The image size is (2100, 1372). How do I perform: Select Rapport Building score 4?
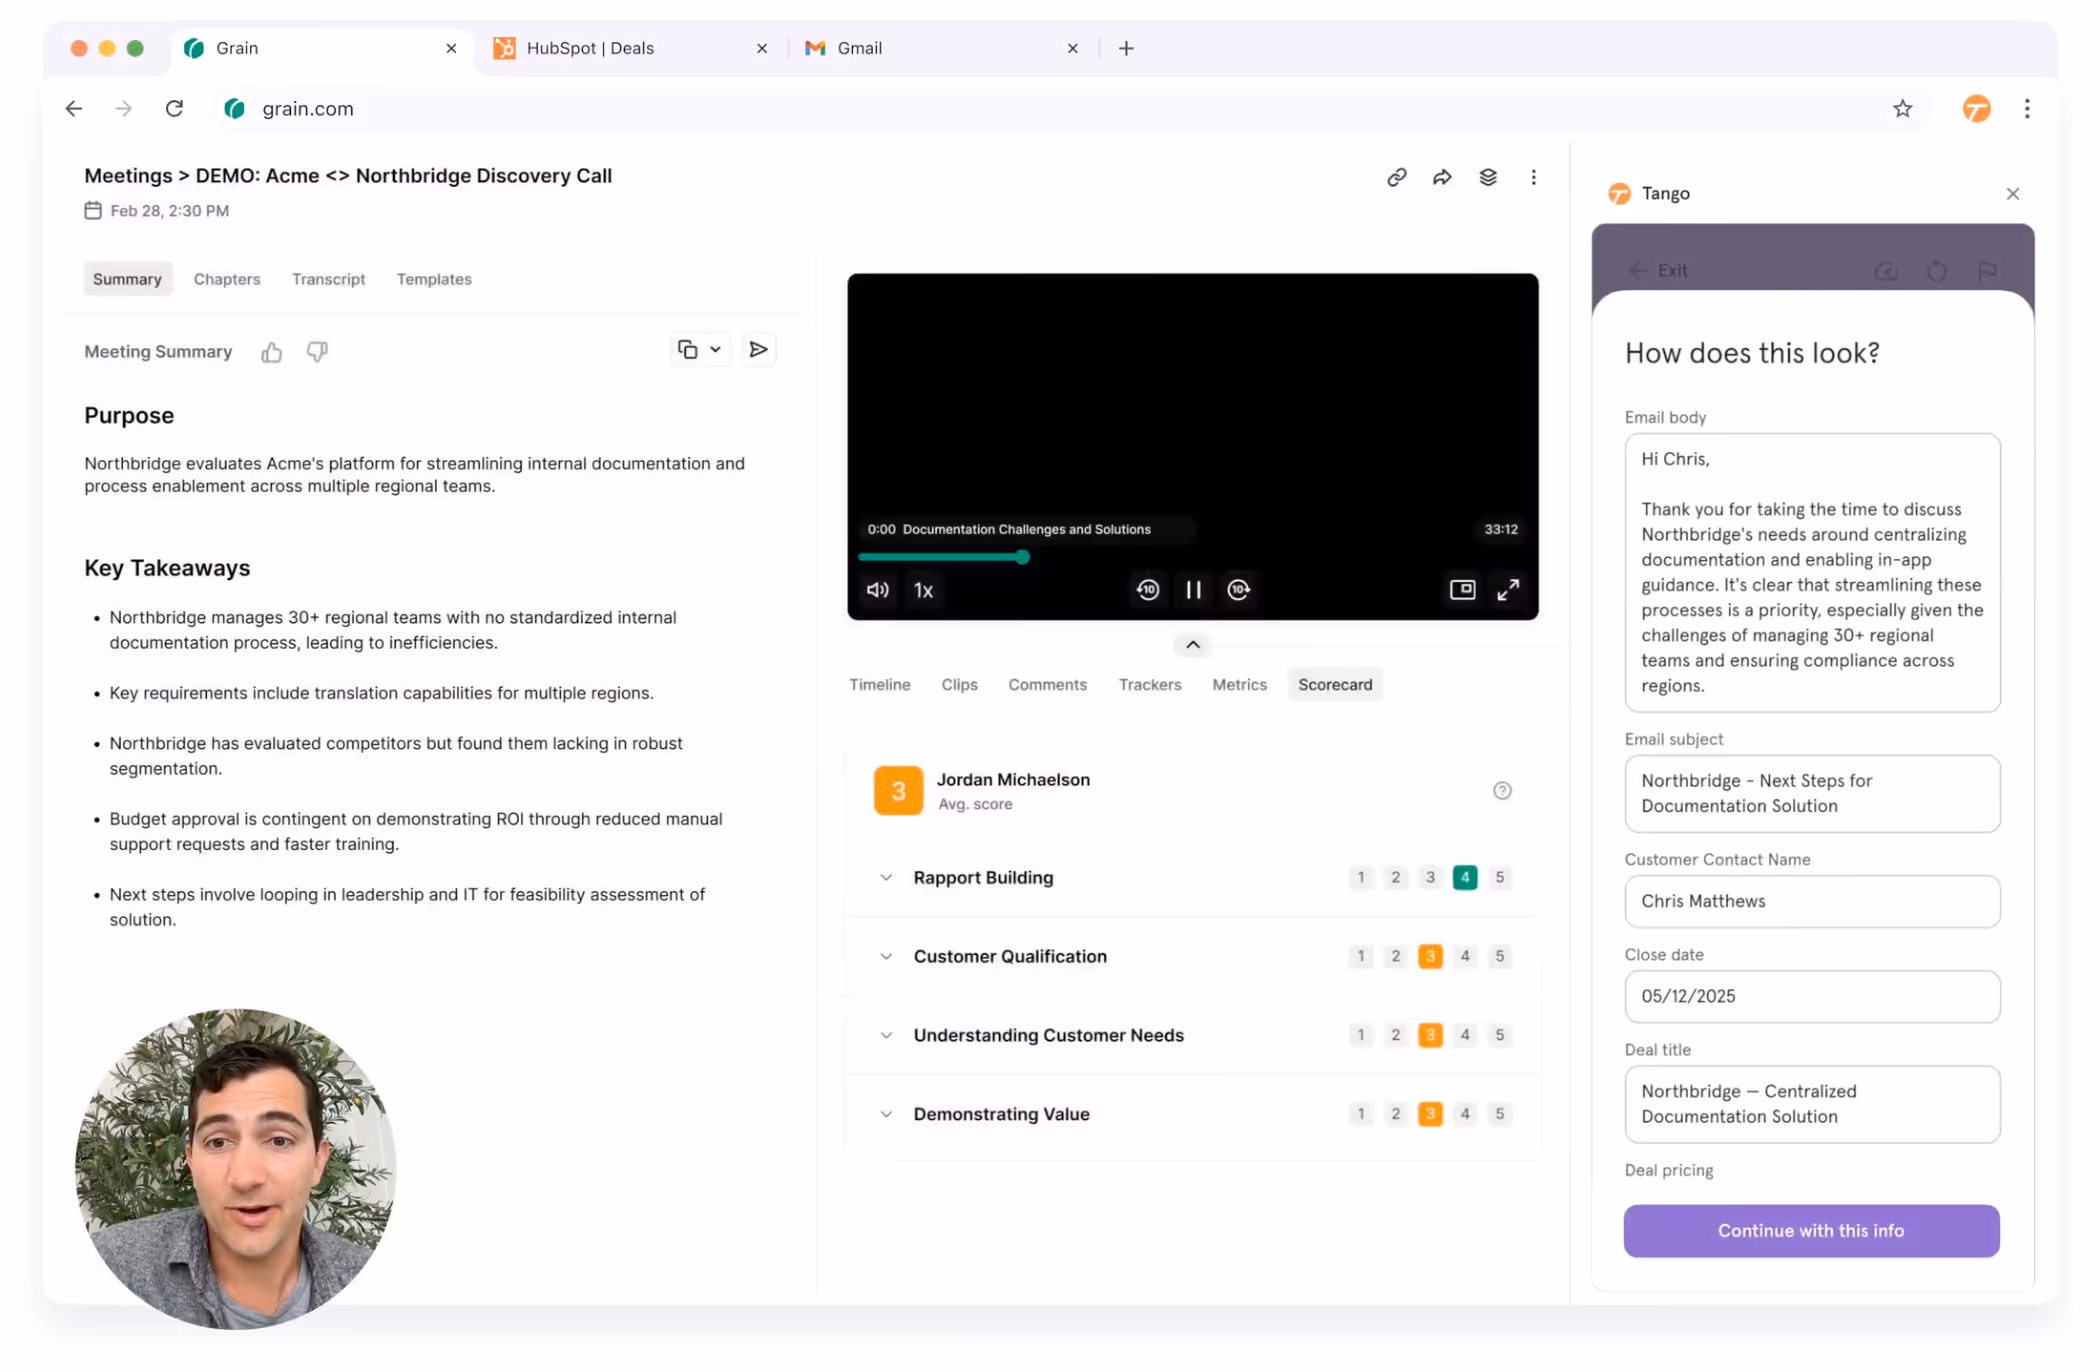[x=1465, y=878]
